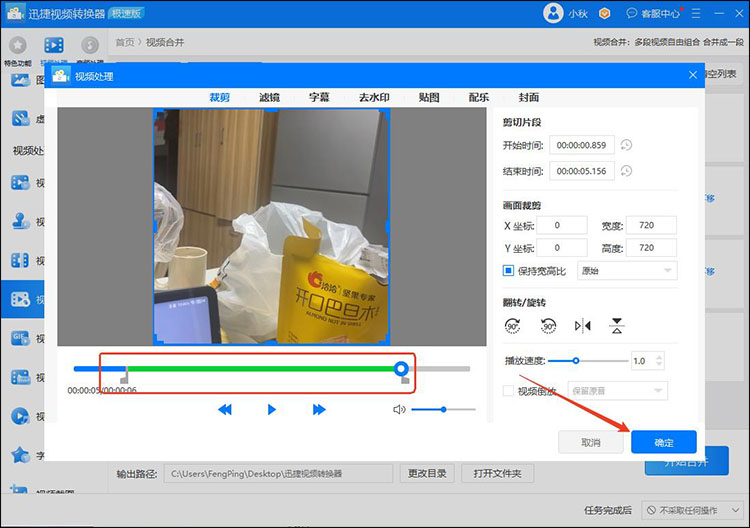Fast-forward the video preview
Image resolution: width=750 pixels, height=528 pixels.
click(319, 409)
